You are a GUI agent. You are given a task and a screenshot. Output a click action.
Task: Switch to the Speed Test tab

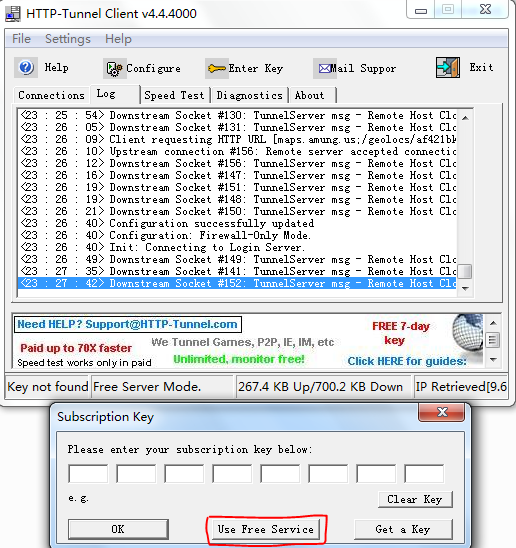pyautogui.click(x=174, y=95)
